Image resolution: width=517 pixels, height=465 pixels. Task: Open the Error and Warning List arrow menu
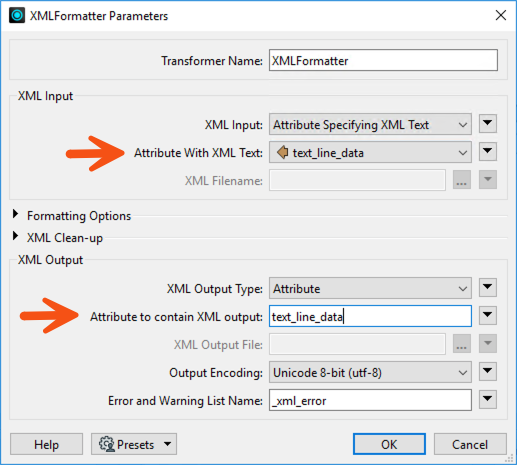(x=488, y=399)
